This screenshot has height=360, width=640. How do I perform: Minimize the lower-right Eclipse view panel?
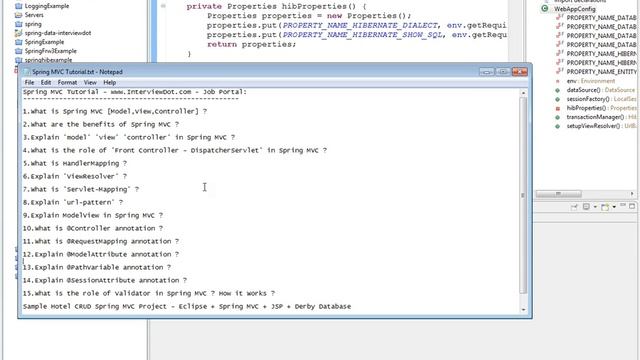[623, 206]
